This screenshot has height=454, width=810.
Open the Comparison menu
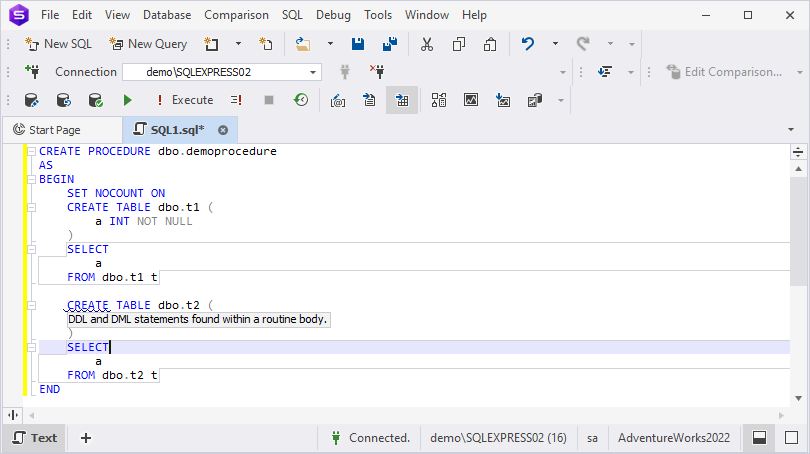pos(236,15)
